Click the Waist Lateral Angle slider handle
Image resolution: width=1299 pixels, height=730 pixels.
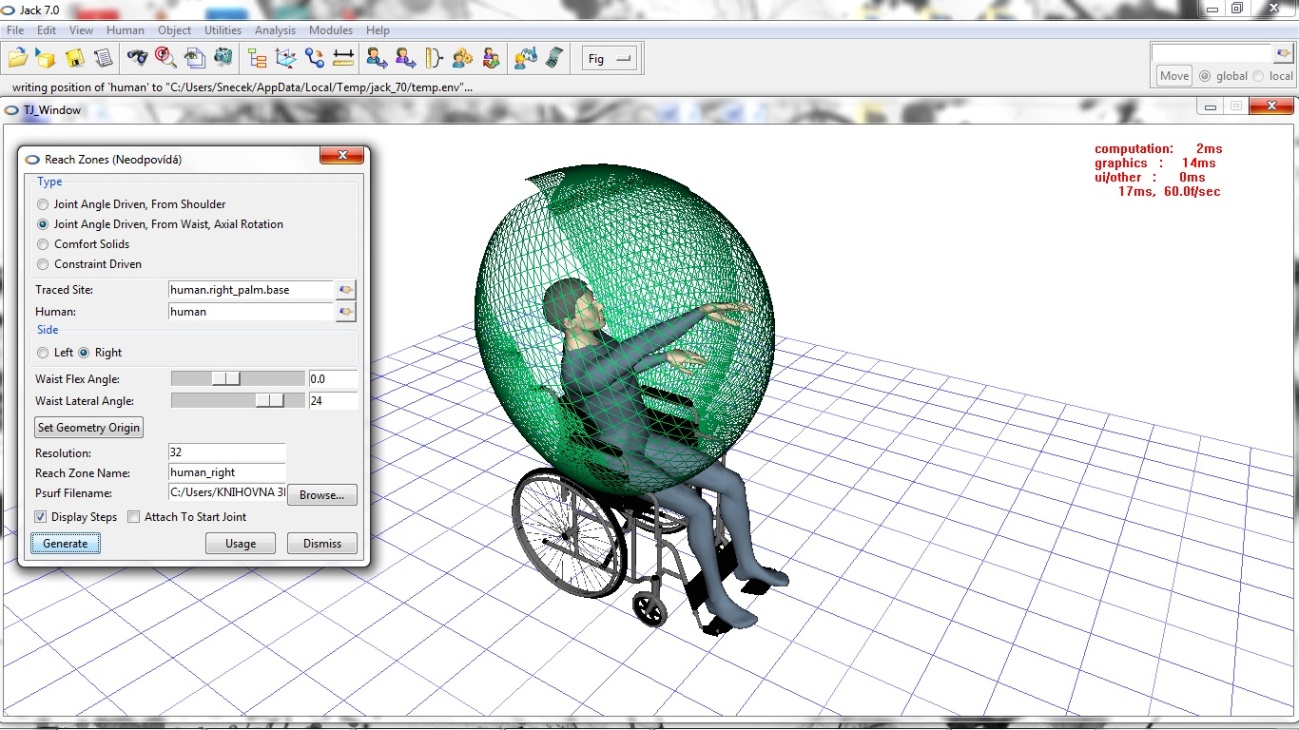coord(270,401)
